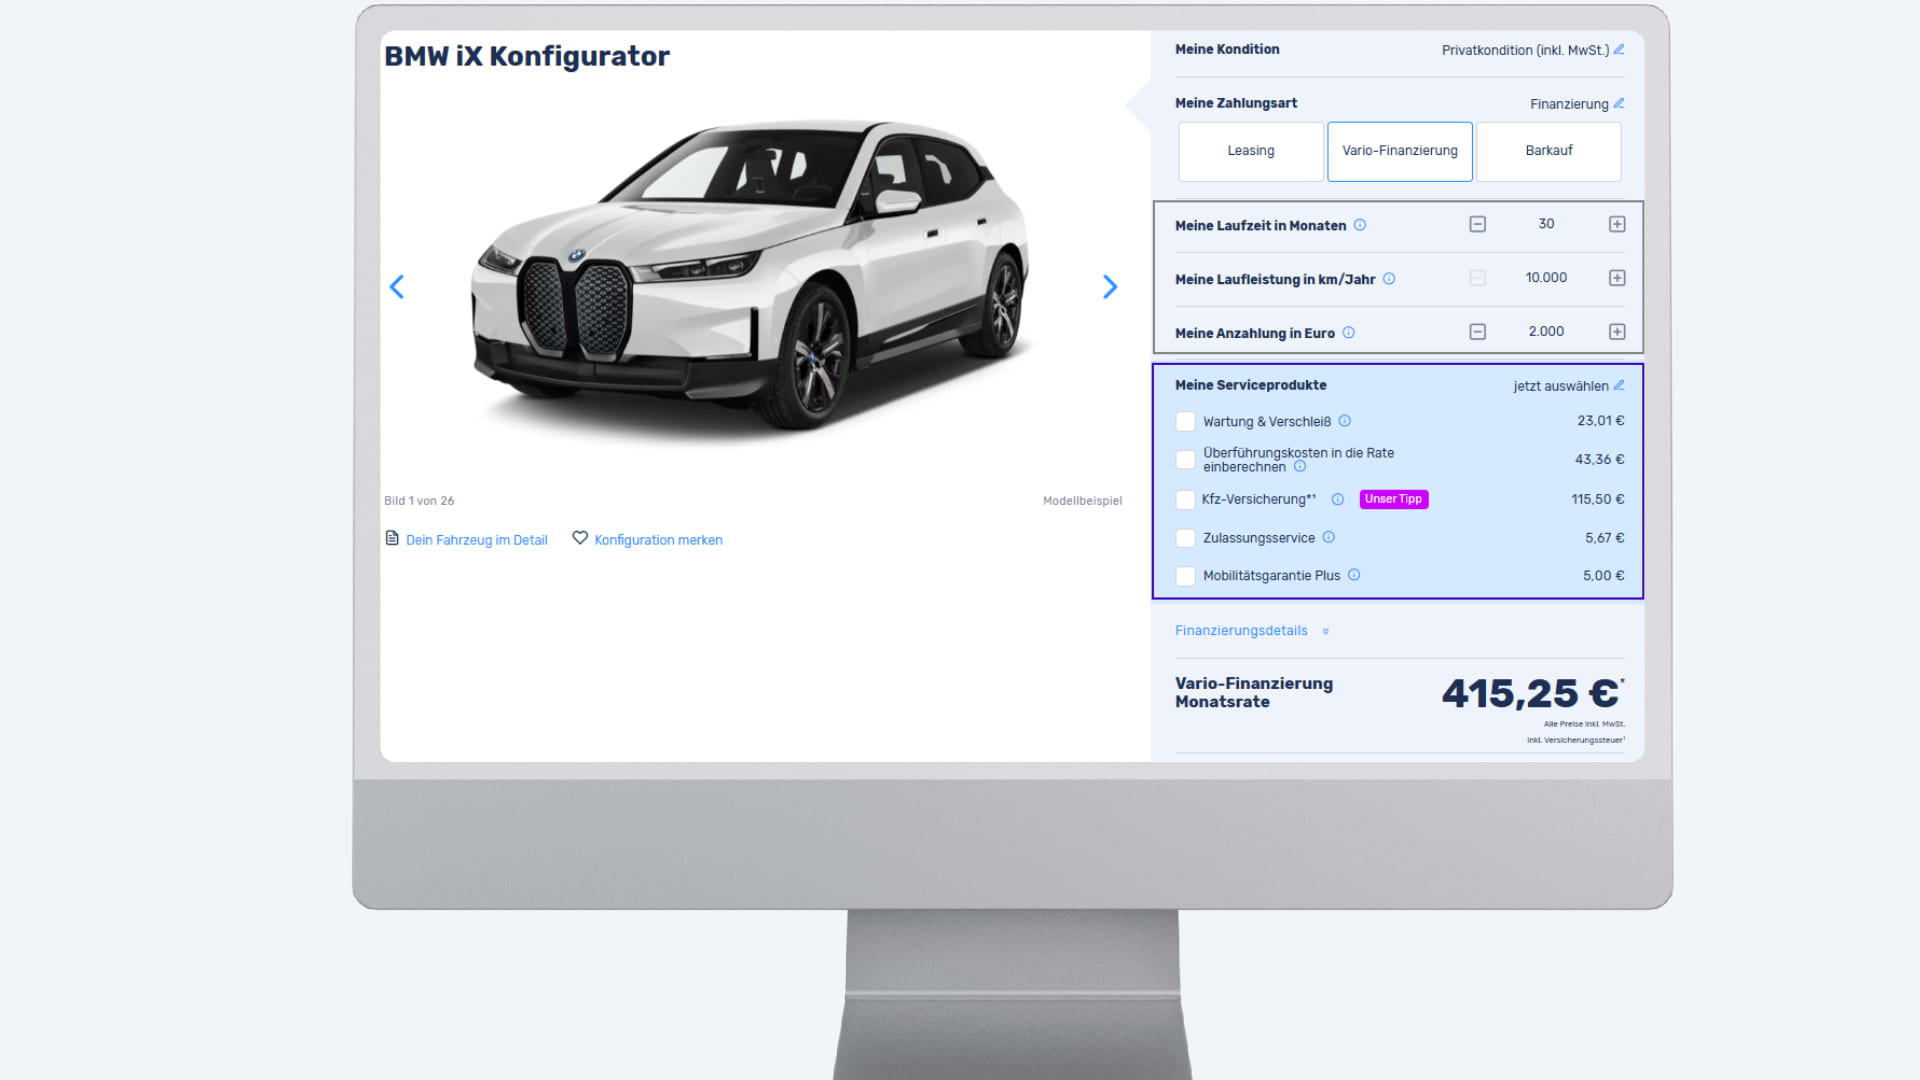Click the price 115,50 €
The image size is (1920, 1080).
click(x=1597, y=499)
